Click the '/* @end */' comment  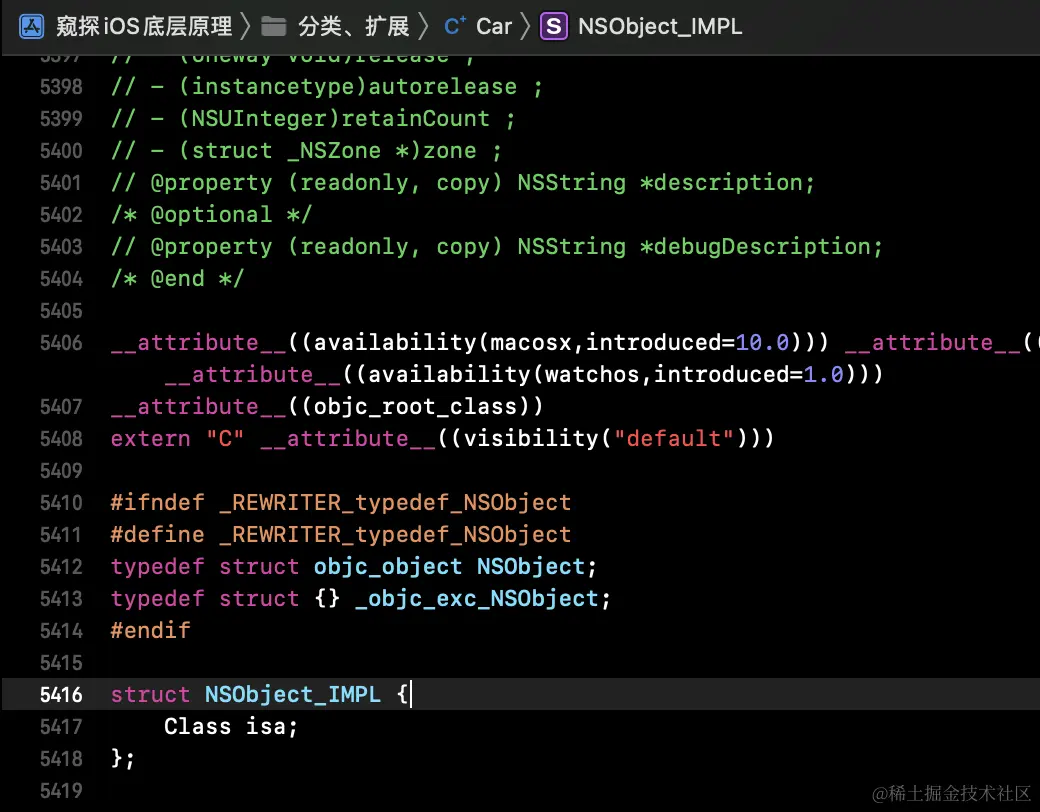pyautogui.click(x=177, y=279)
